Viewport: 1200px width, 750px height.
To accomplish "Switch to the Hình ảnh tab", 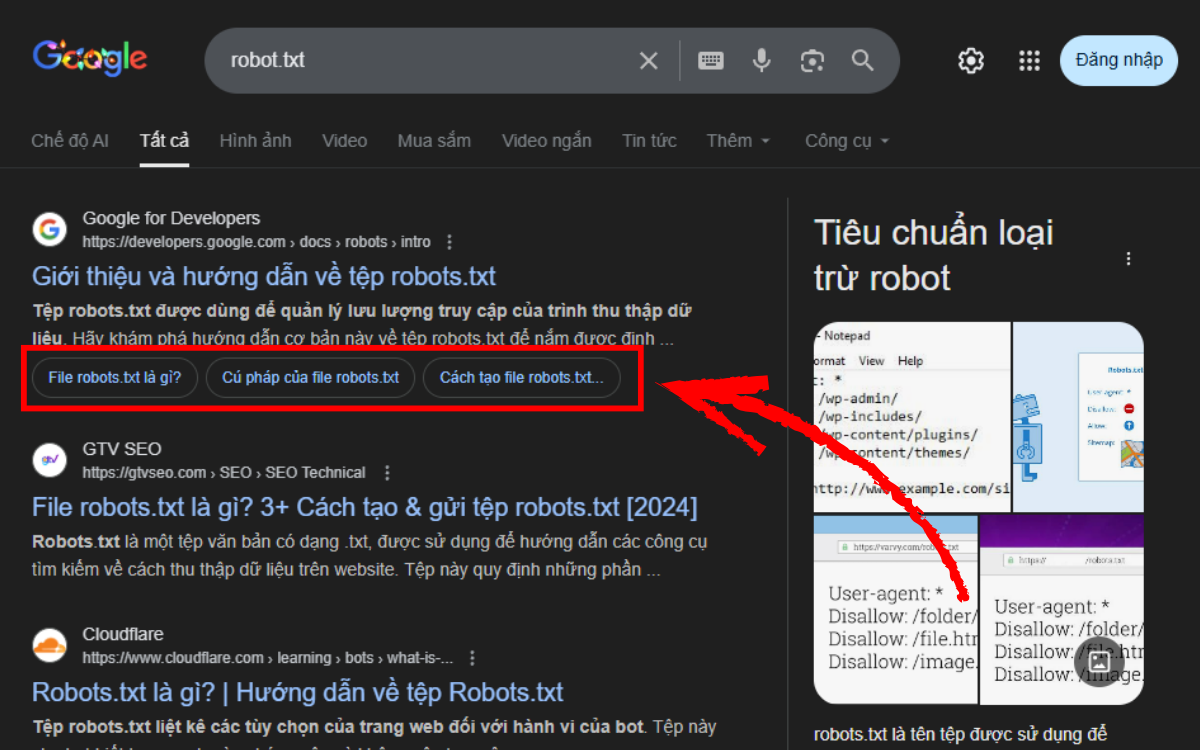I will point(255,140).
